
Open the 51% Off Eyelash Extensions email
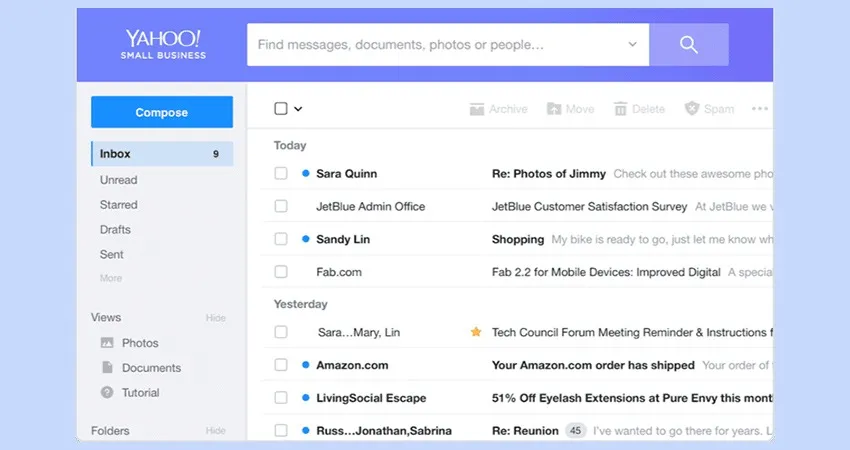pos(632,398)
